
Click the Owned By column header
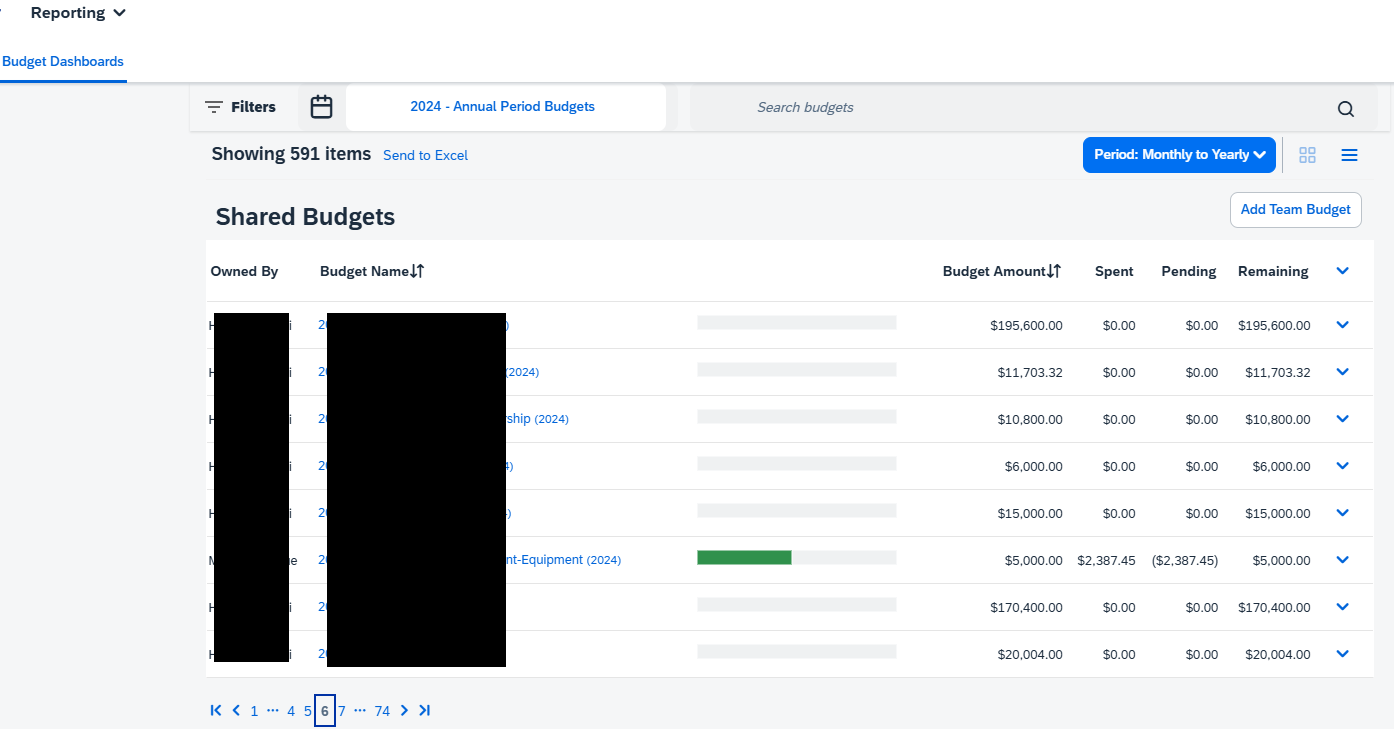[244, 271]
